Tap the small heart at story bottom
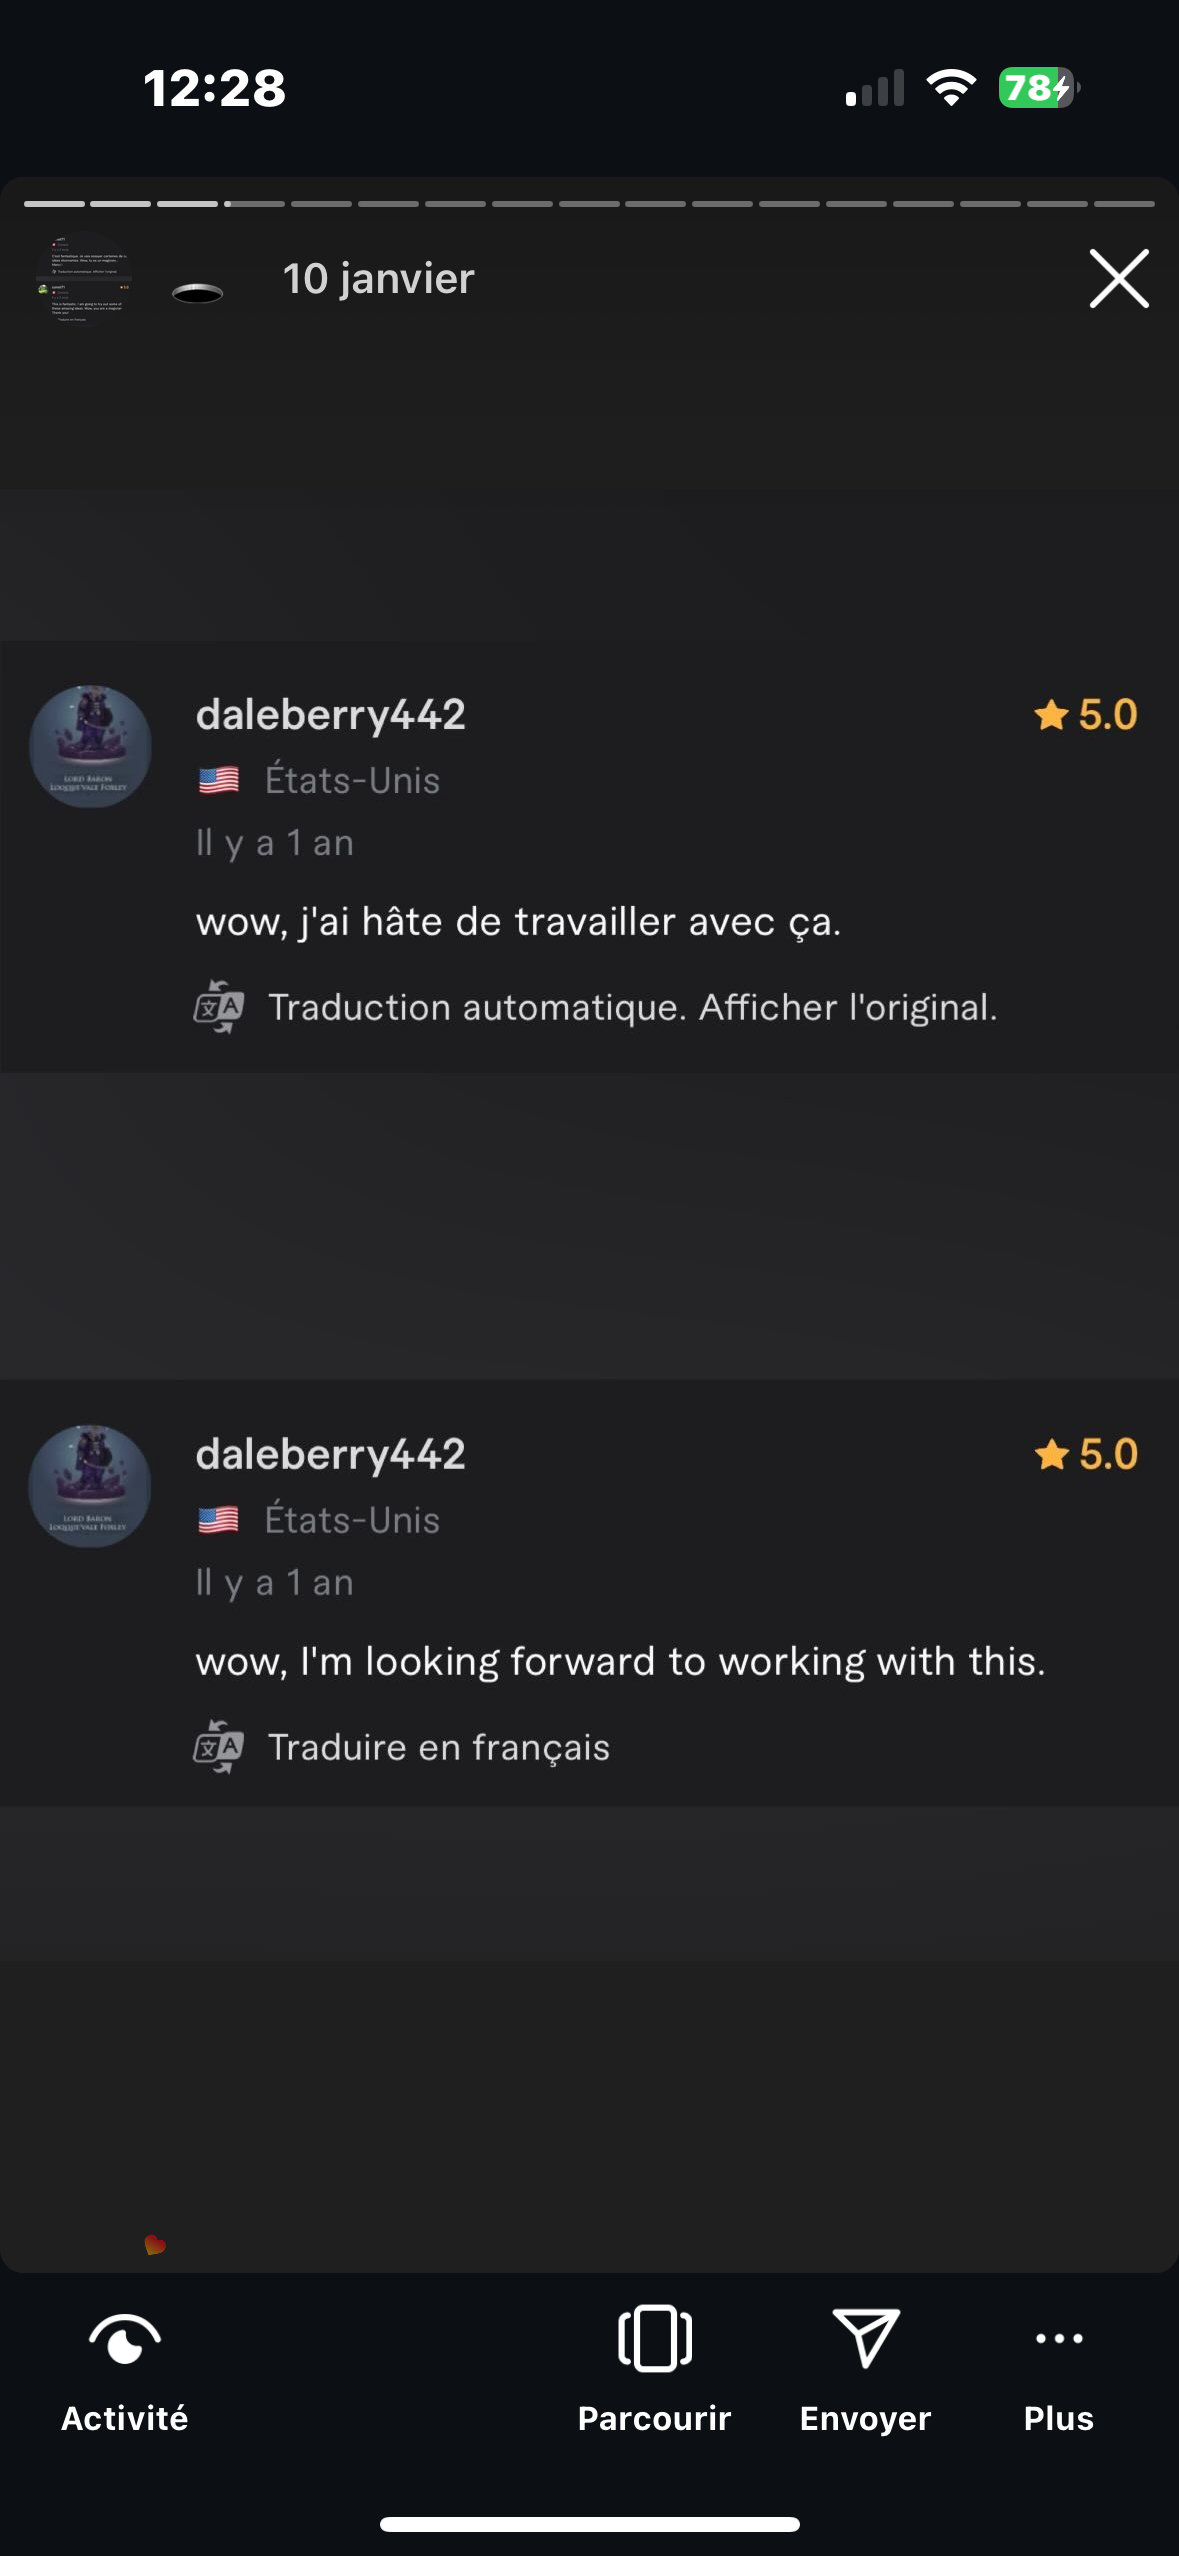1179x2556 pixels. [x=155, y=2245]
